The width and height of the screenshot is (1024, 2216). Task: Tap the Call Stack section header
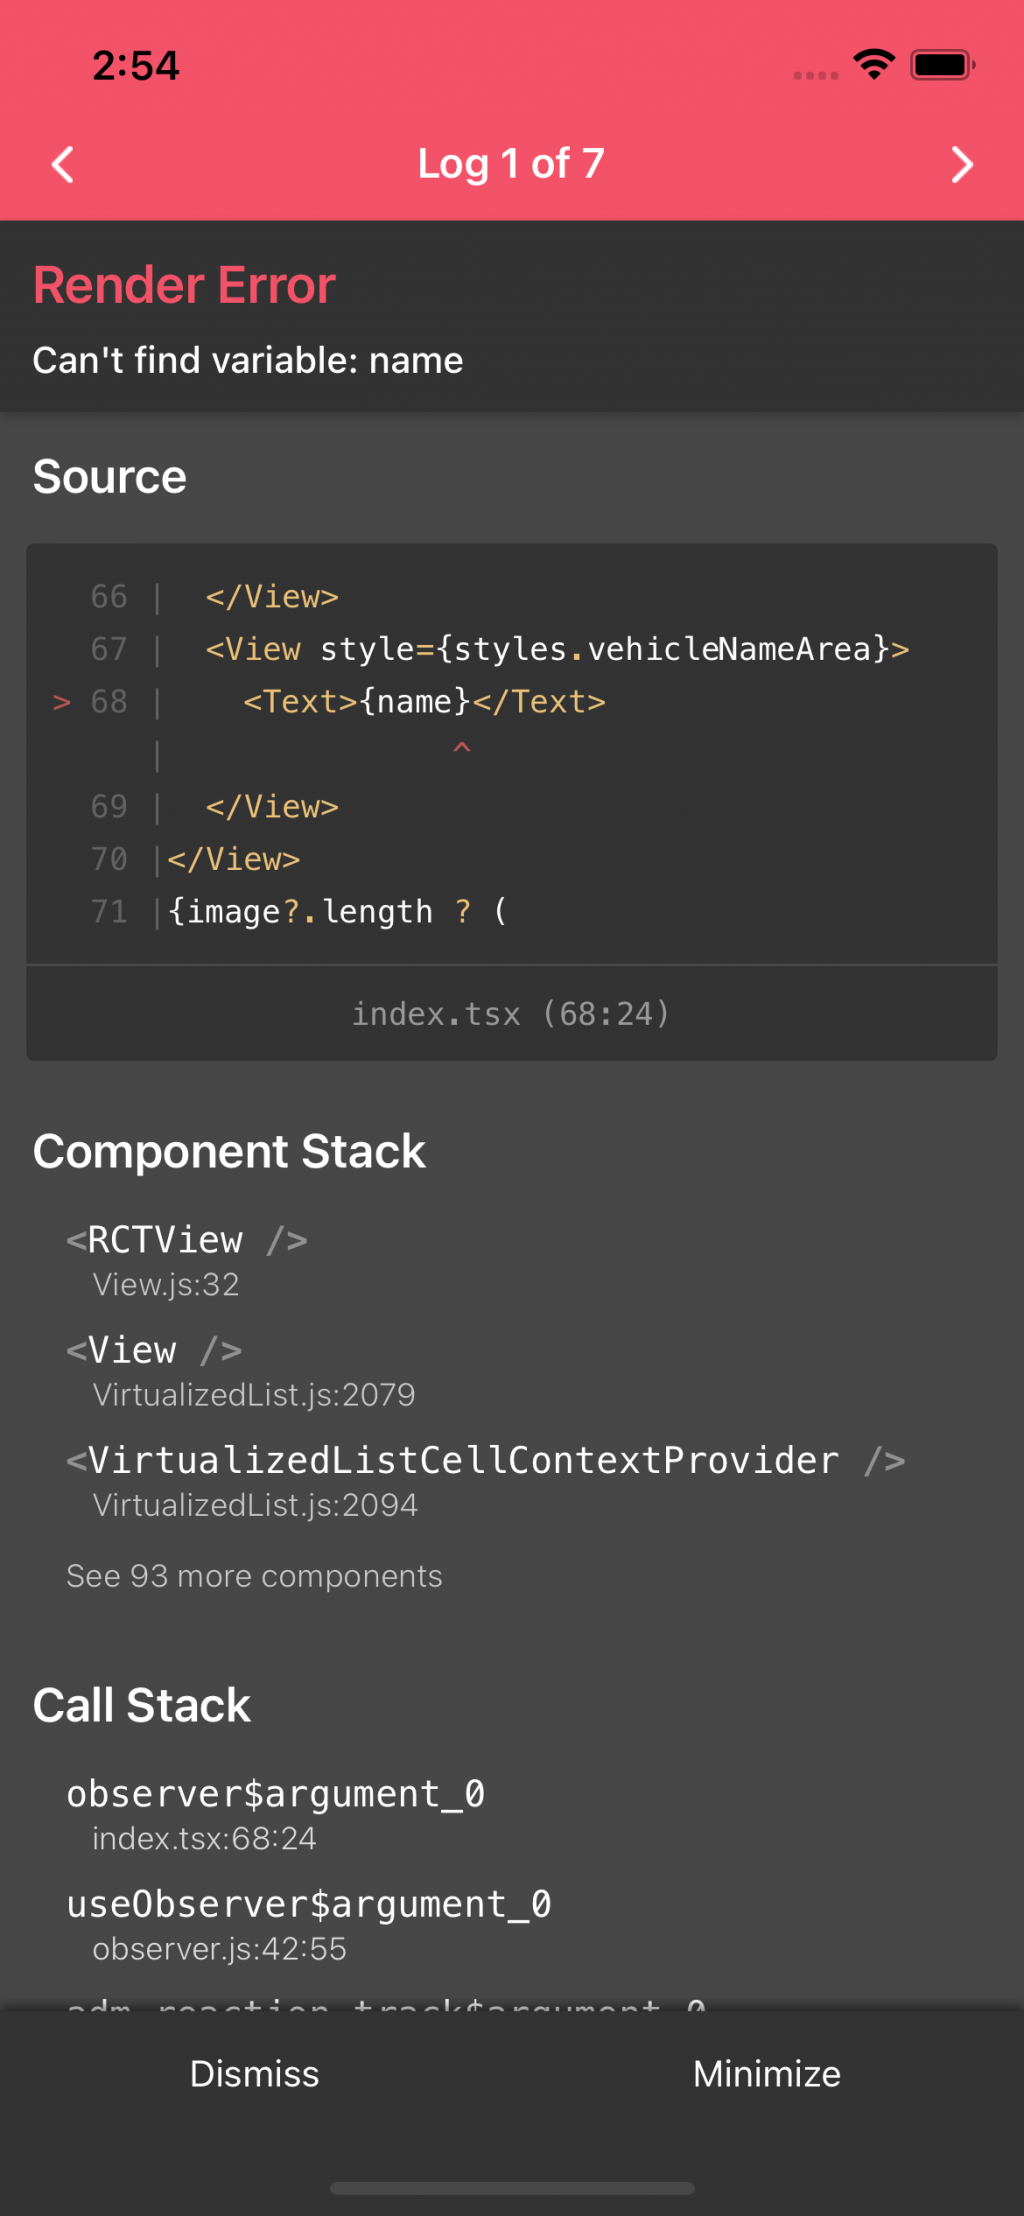[x=142, y=1705]
